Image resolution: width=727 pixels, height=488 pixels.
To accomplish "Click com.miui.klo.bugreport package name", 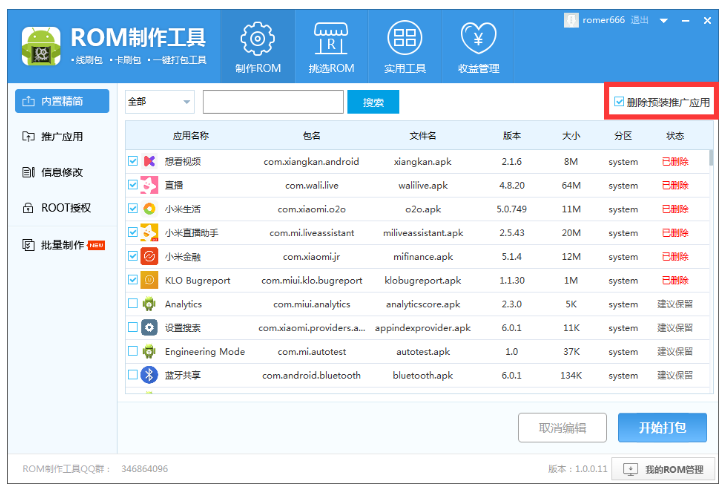I will 312,280.
